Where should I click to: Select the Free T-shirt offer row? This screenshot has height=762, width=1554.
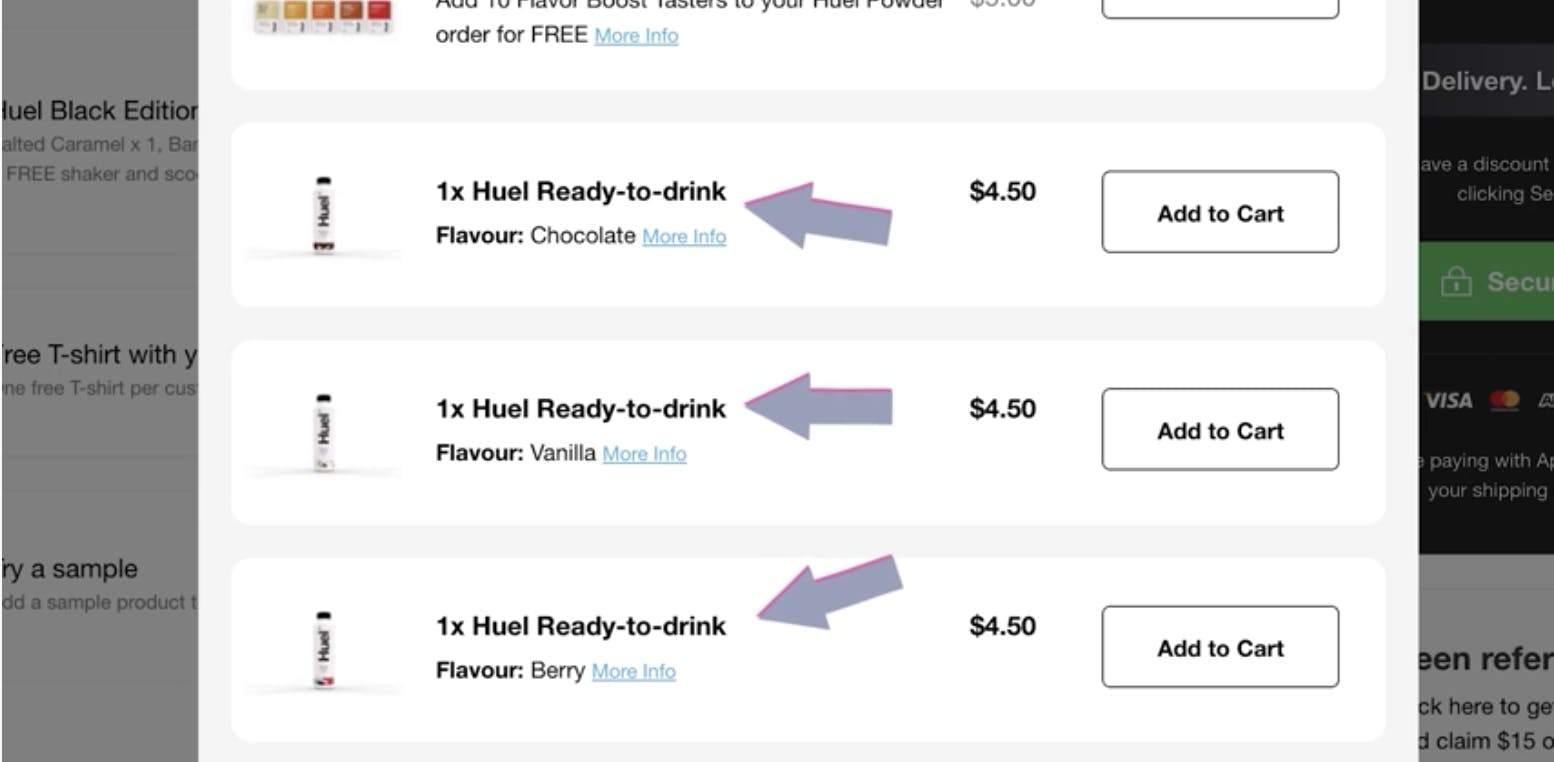point(99,356)
